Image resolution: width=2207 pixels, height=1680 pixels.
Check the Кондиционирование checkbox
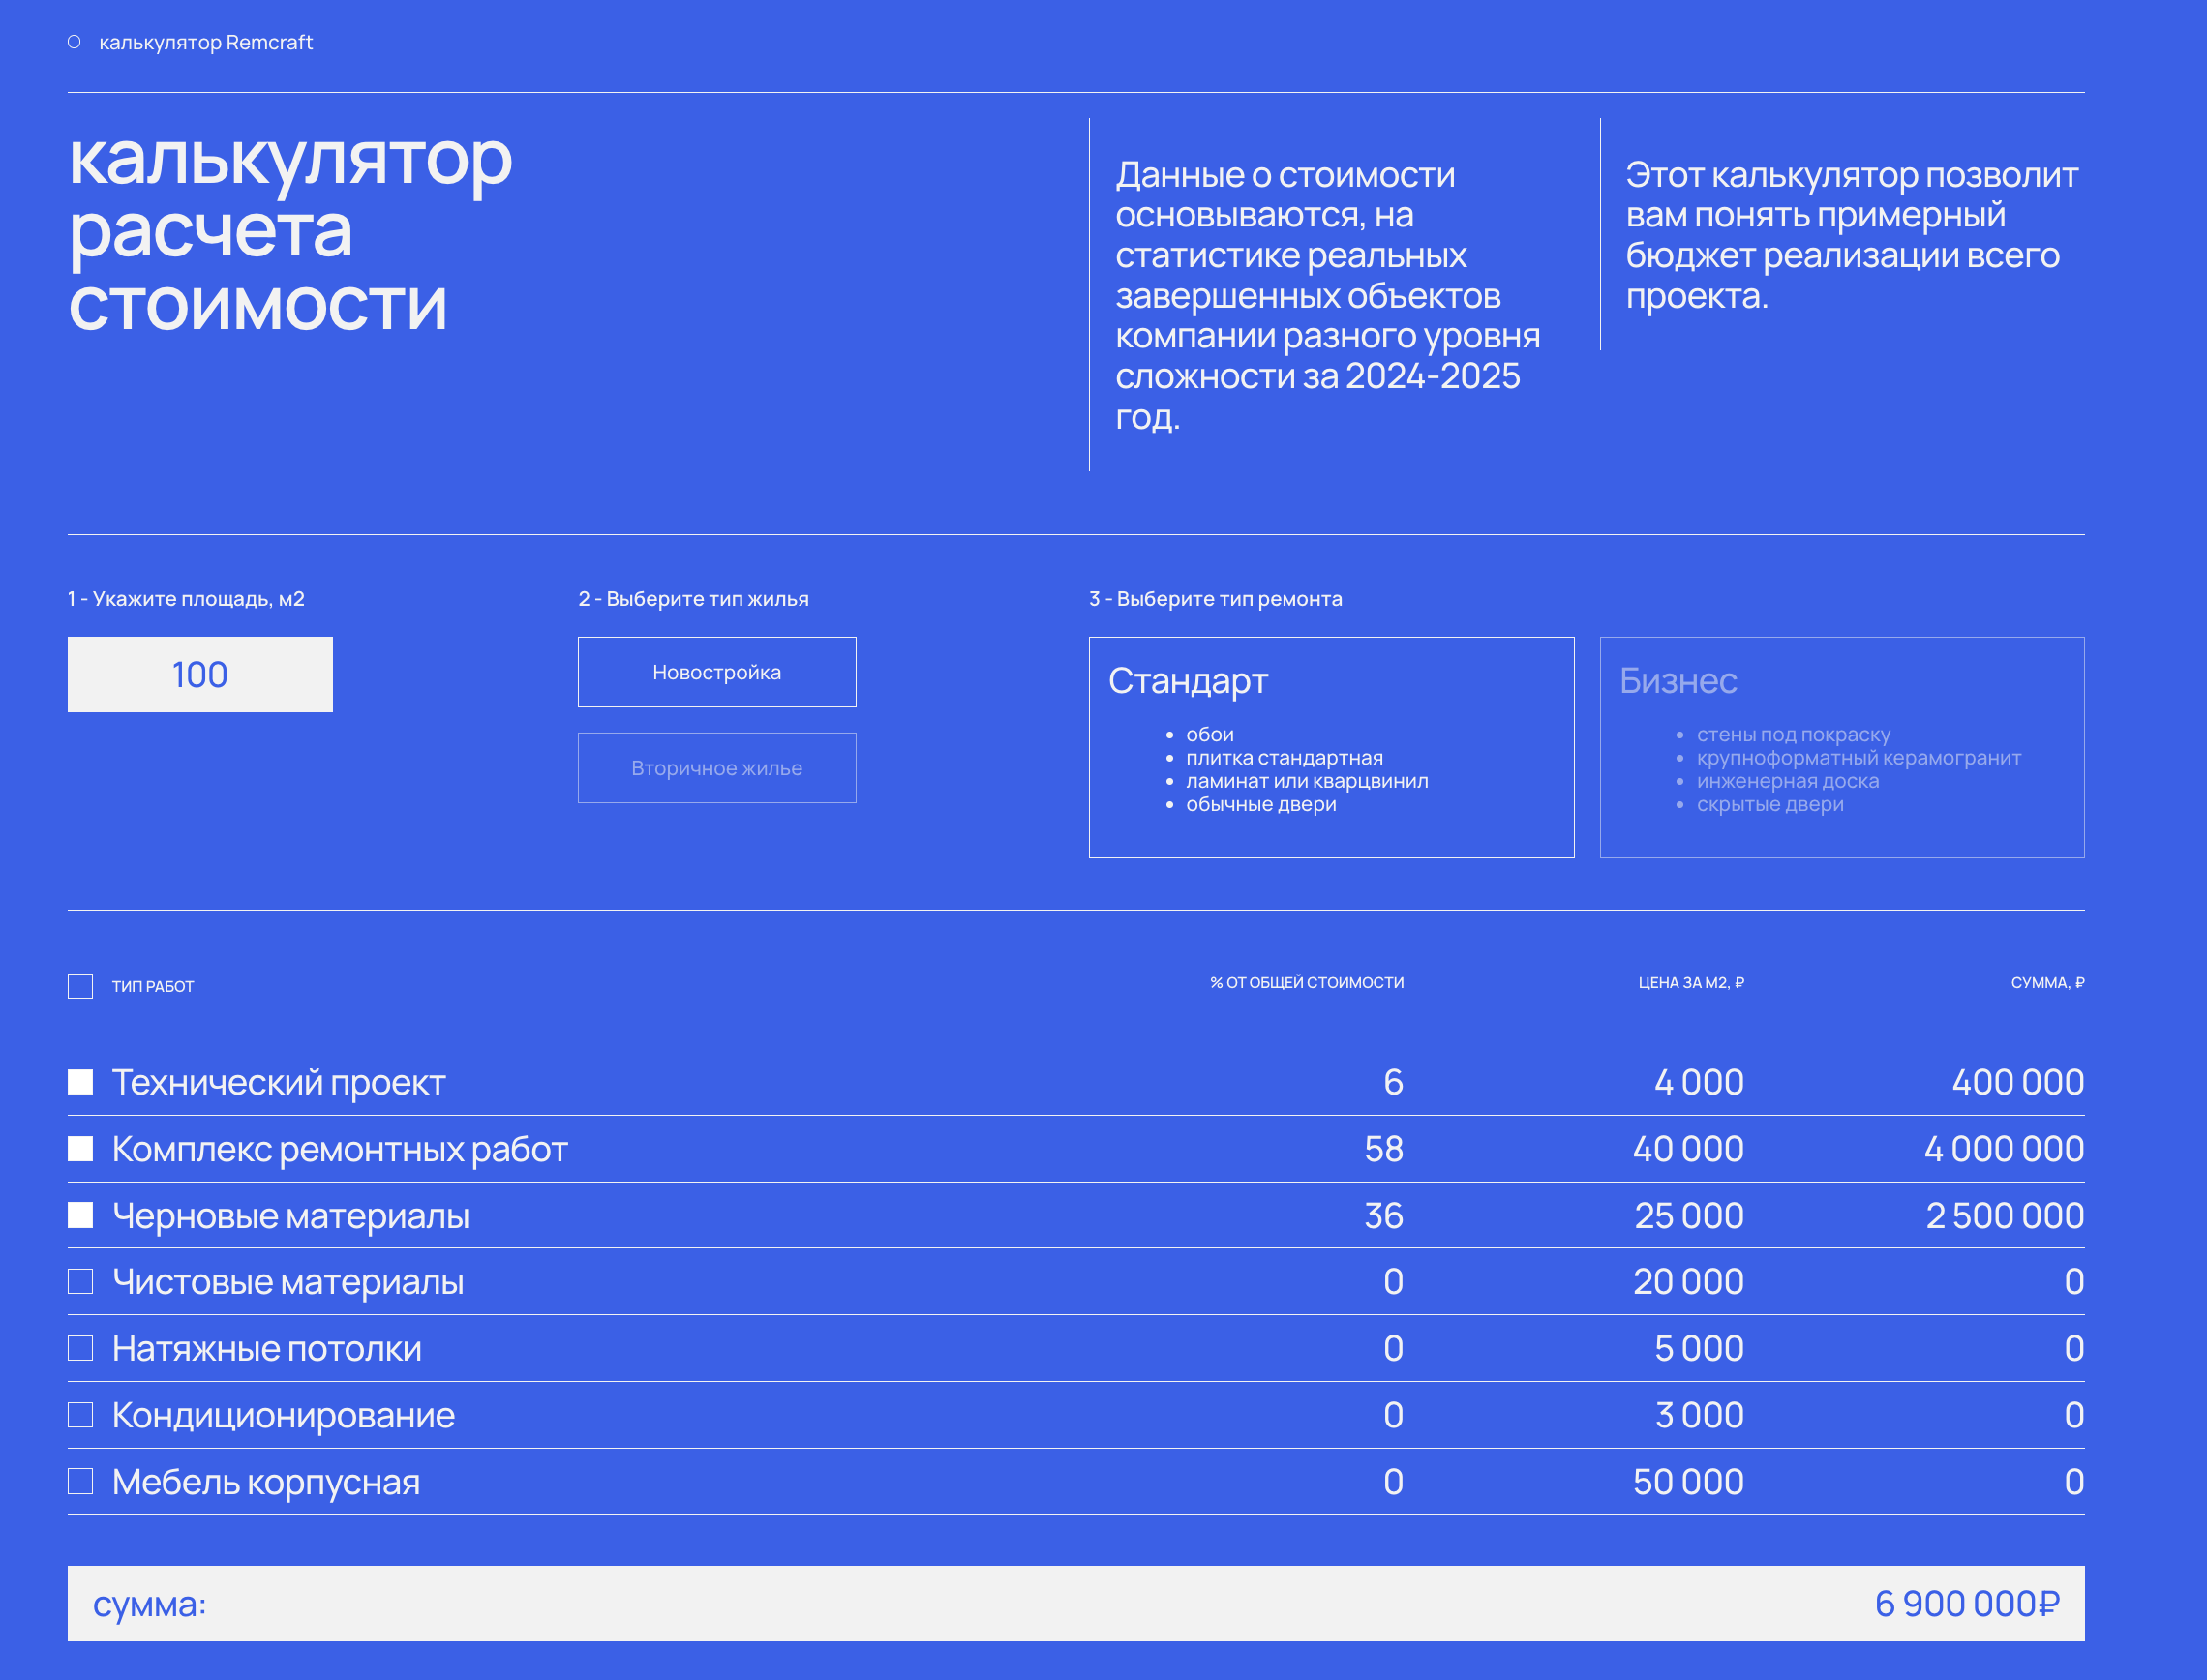coord(80,1415)
